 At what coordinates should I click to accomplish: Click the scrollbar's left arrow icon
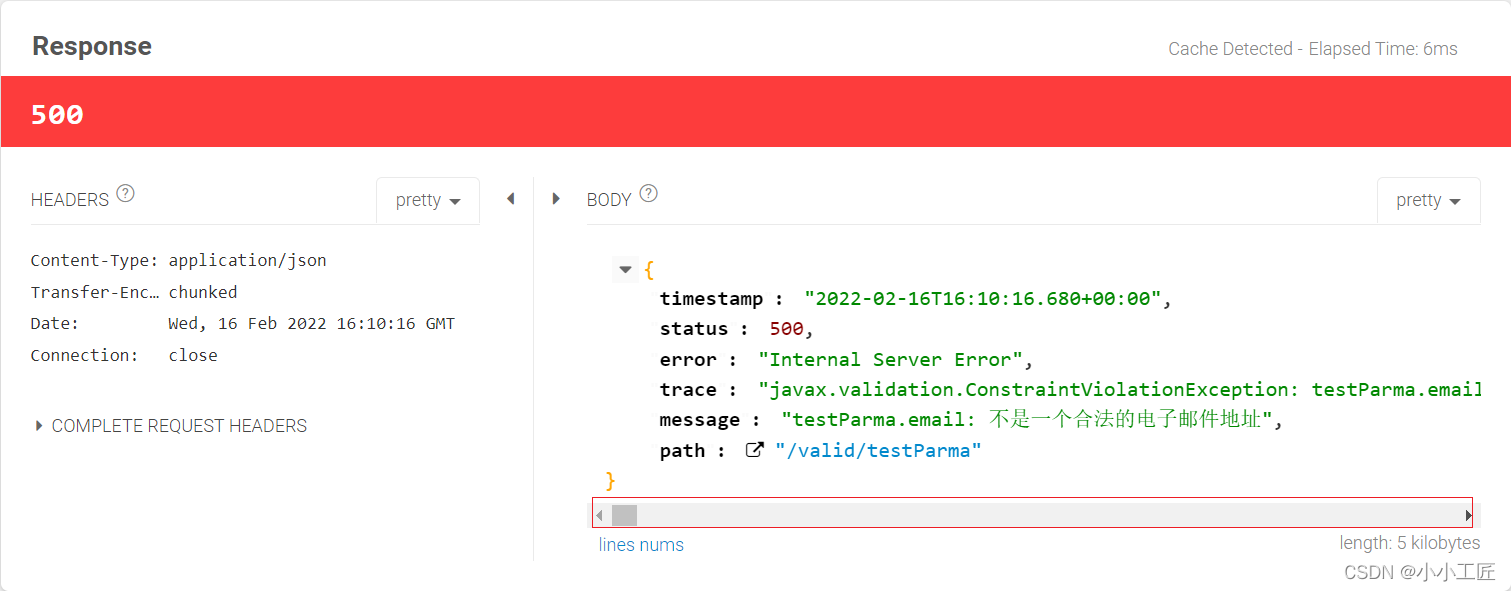tap(598, 513)
